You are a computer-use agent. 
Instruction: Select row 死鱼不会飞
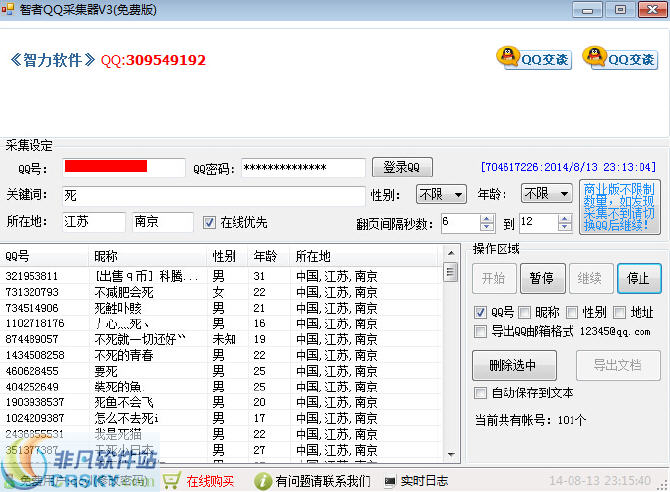221,402
